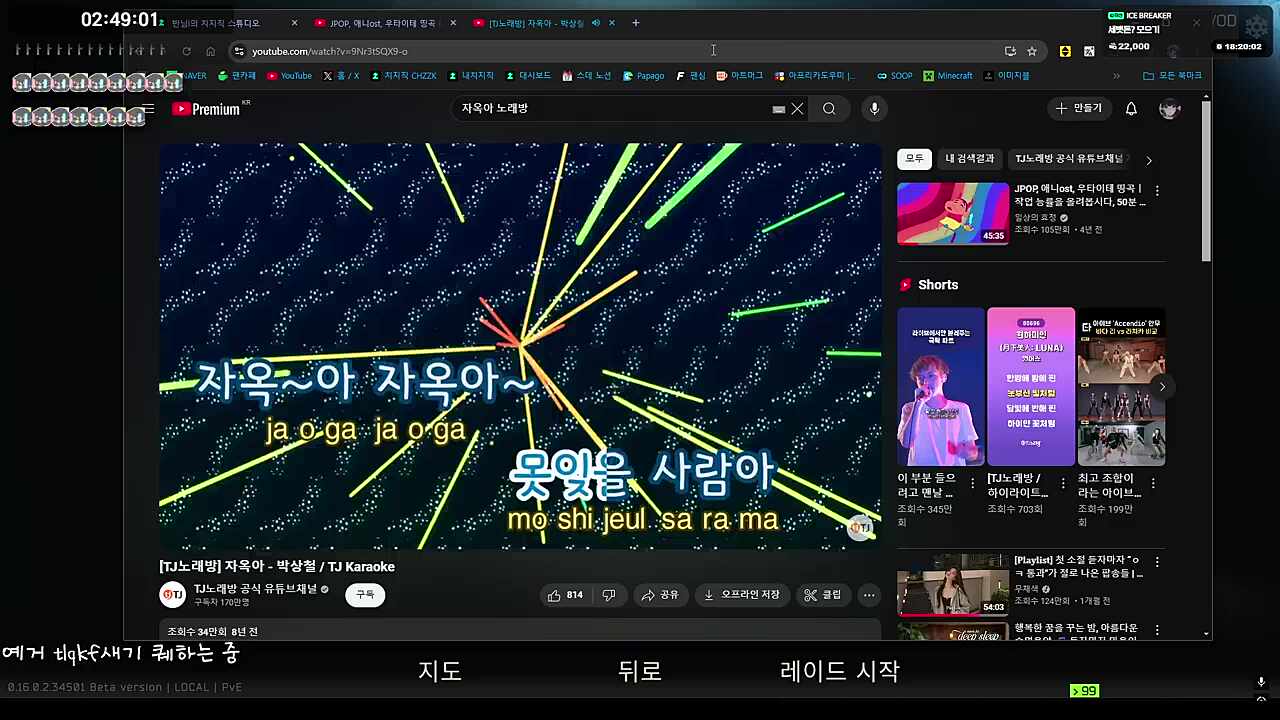Screen dimensions: 1280x720
Task: Open the TJ channel avatar
Action: (173, 595)
